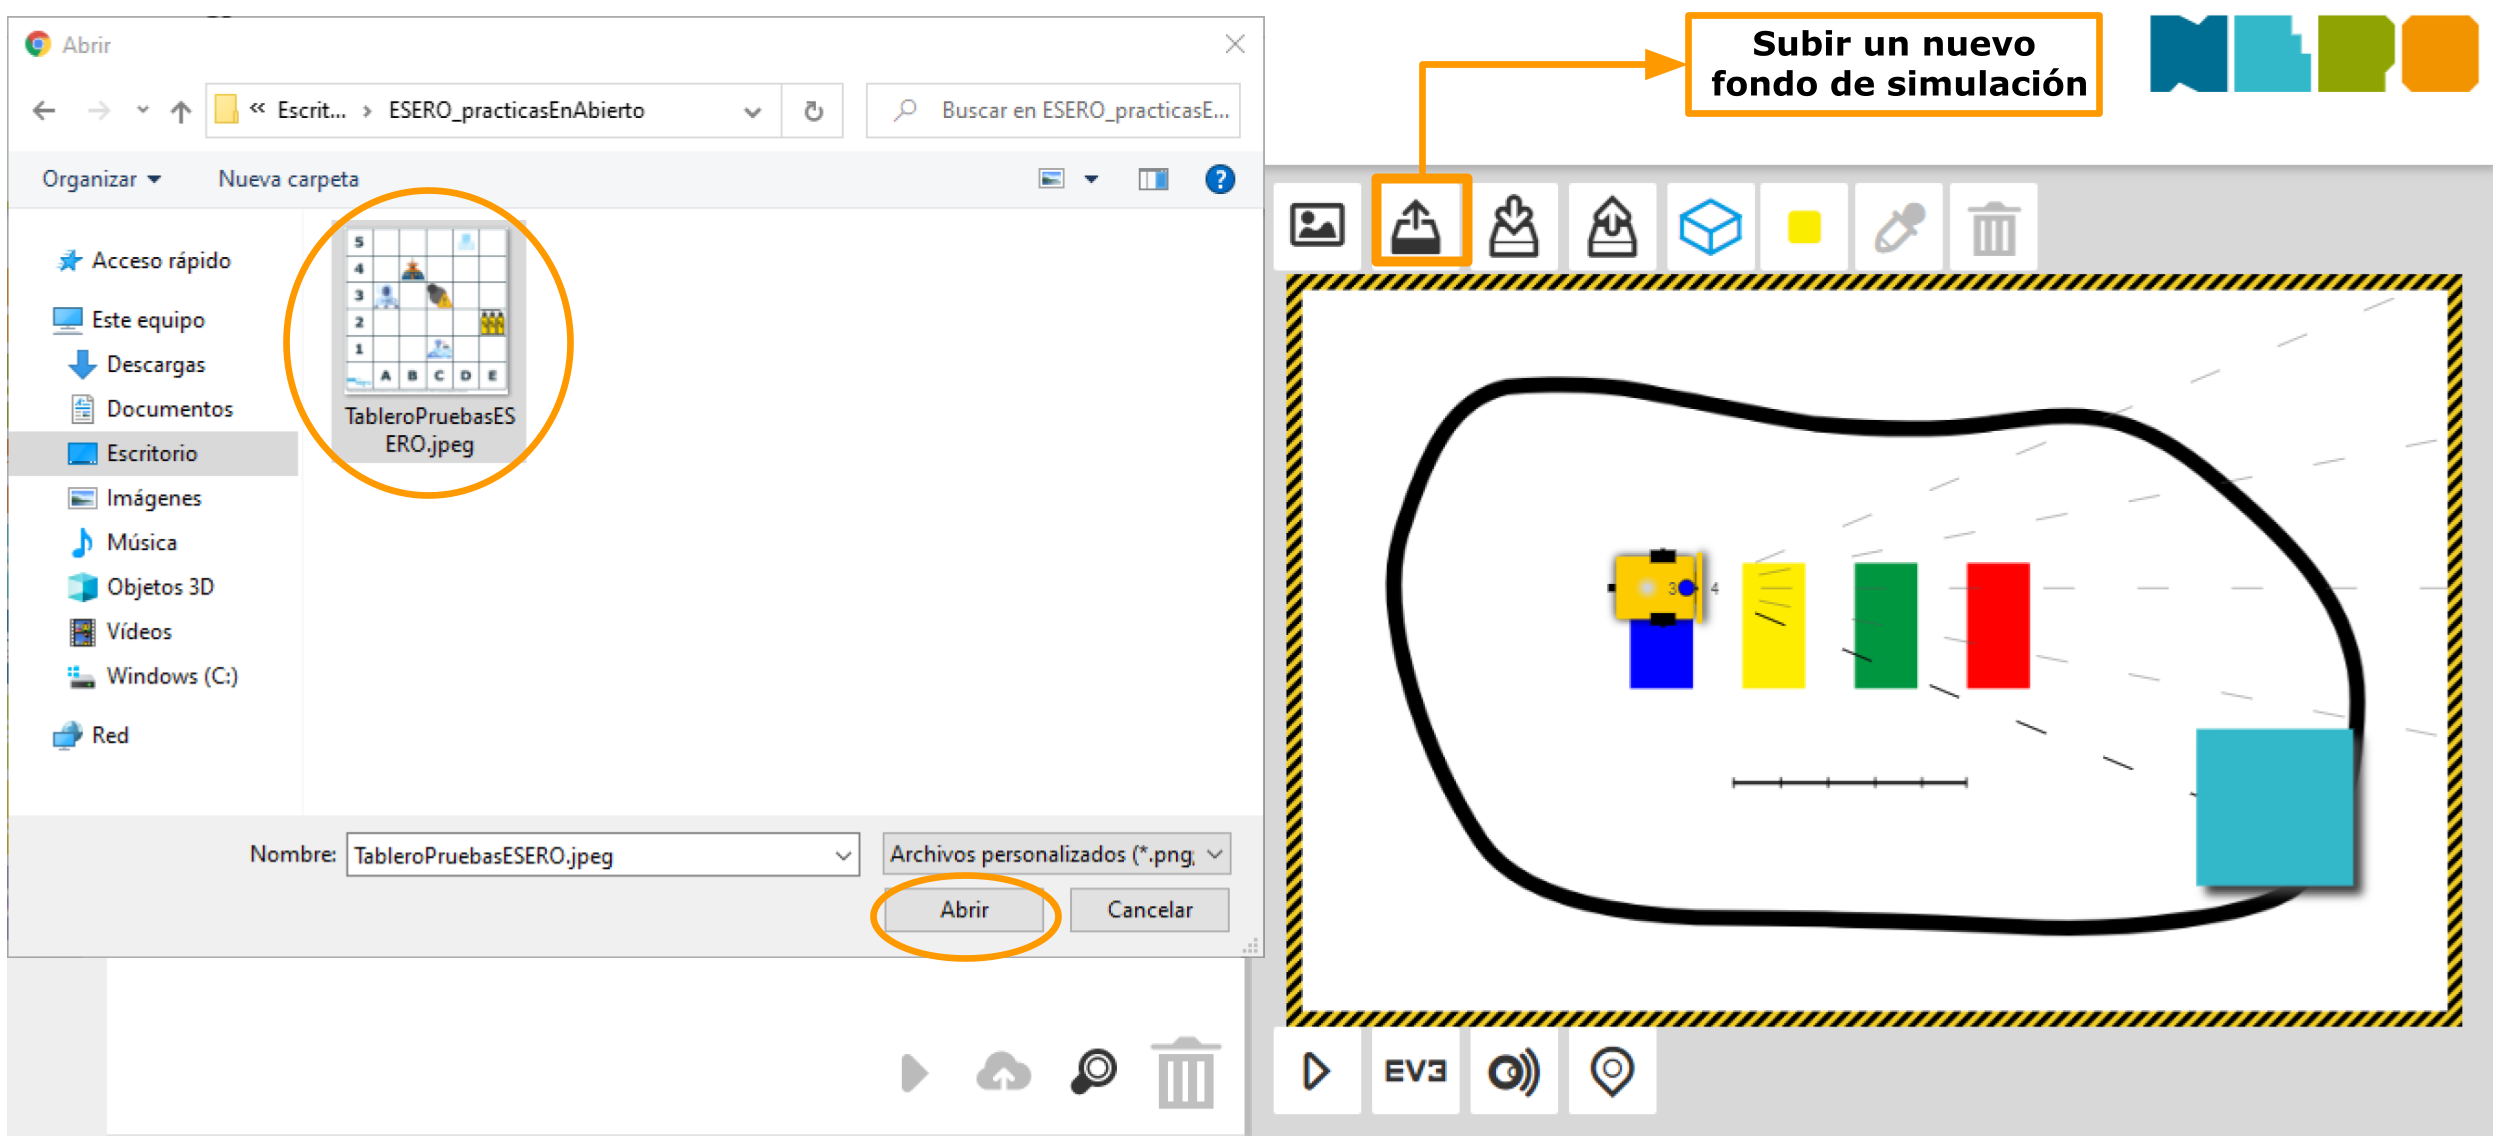The image size is (2500, 1146).
Task: Click the Abrir button
Action: coord(964,910)
